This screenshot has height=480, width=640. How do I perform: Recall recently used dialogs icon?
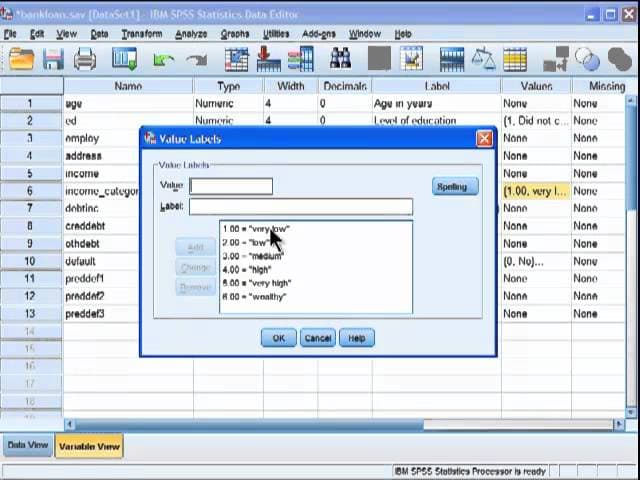125,59
